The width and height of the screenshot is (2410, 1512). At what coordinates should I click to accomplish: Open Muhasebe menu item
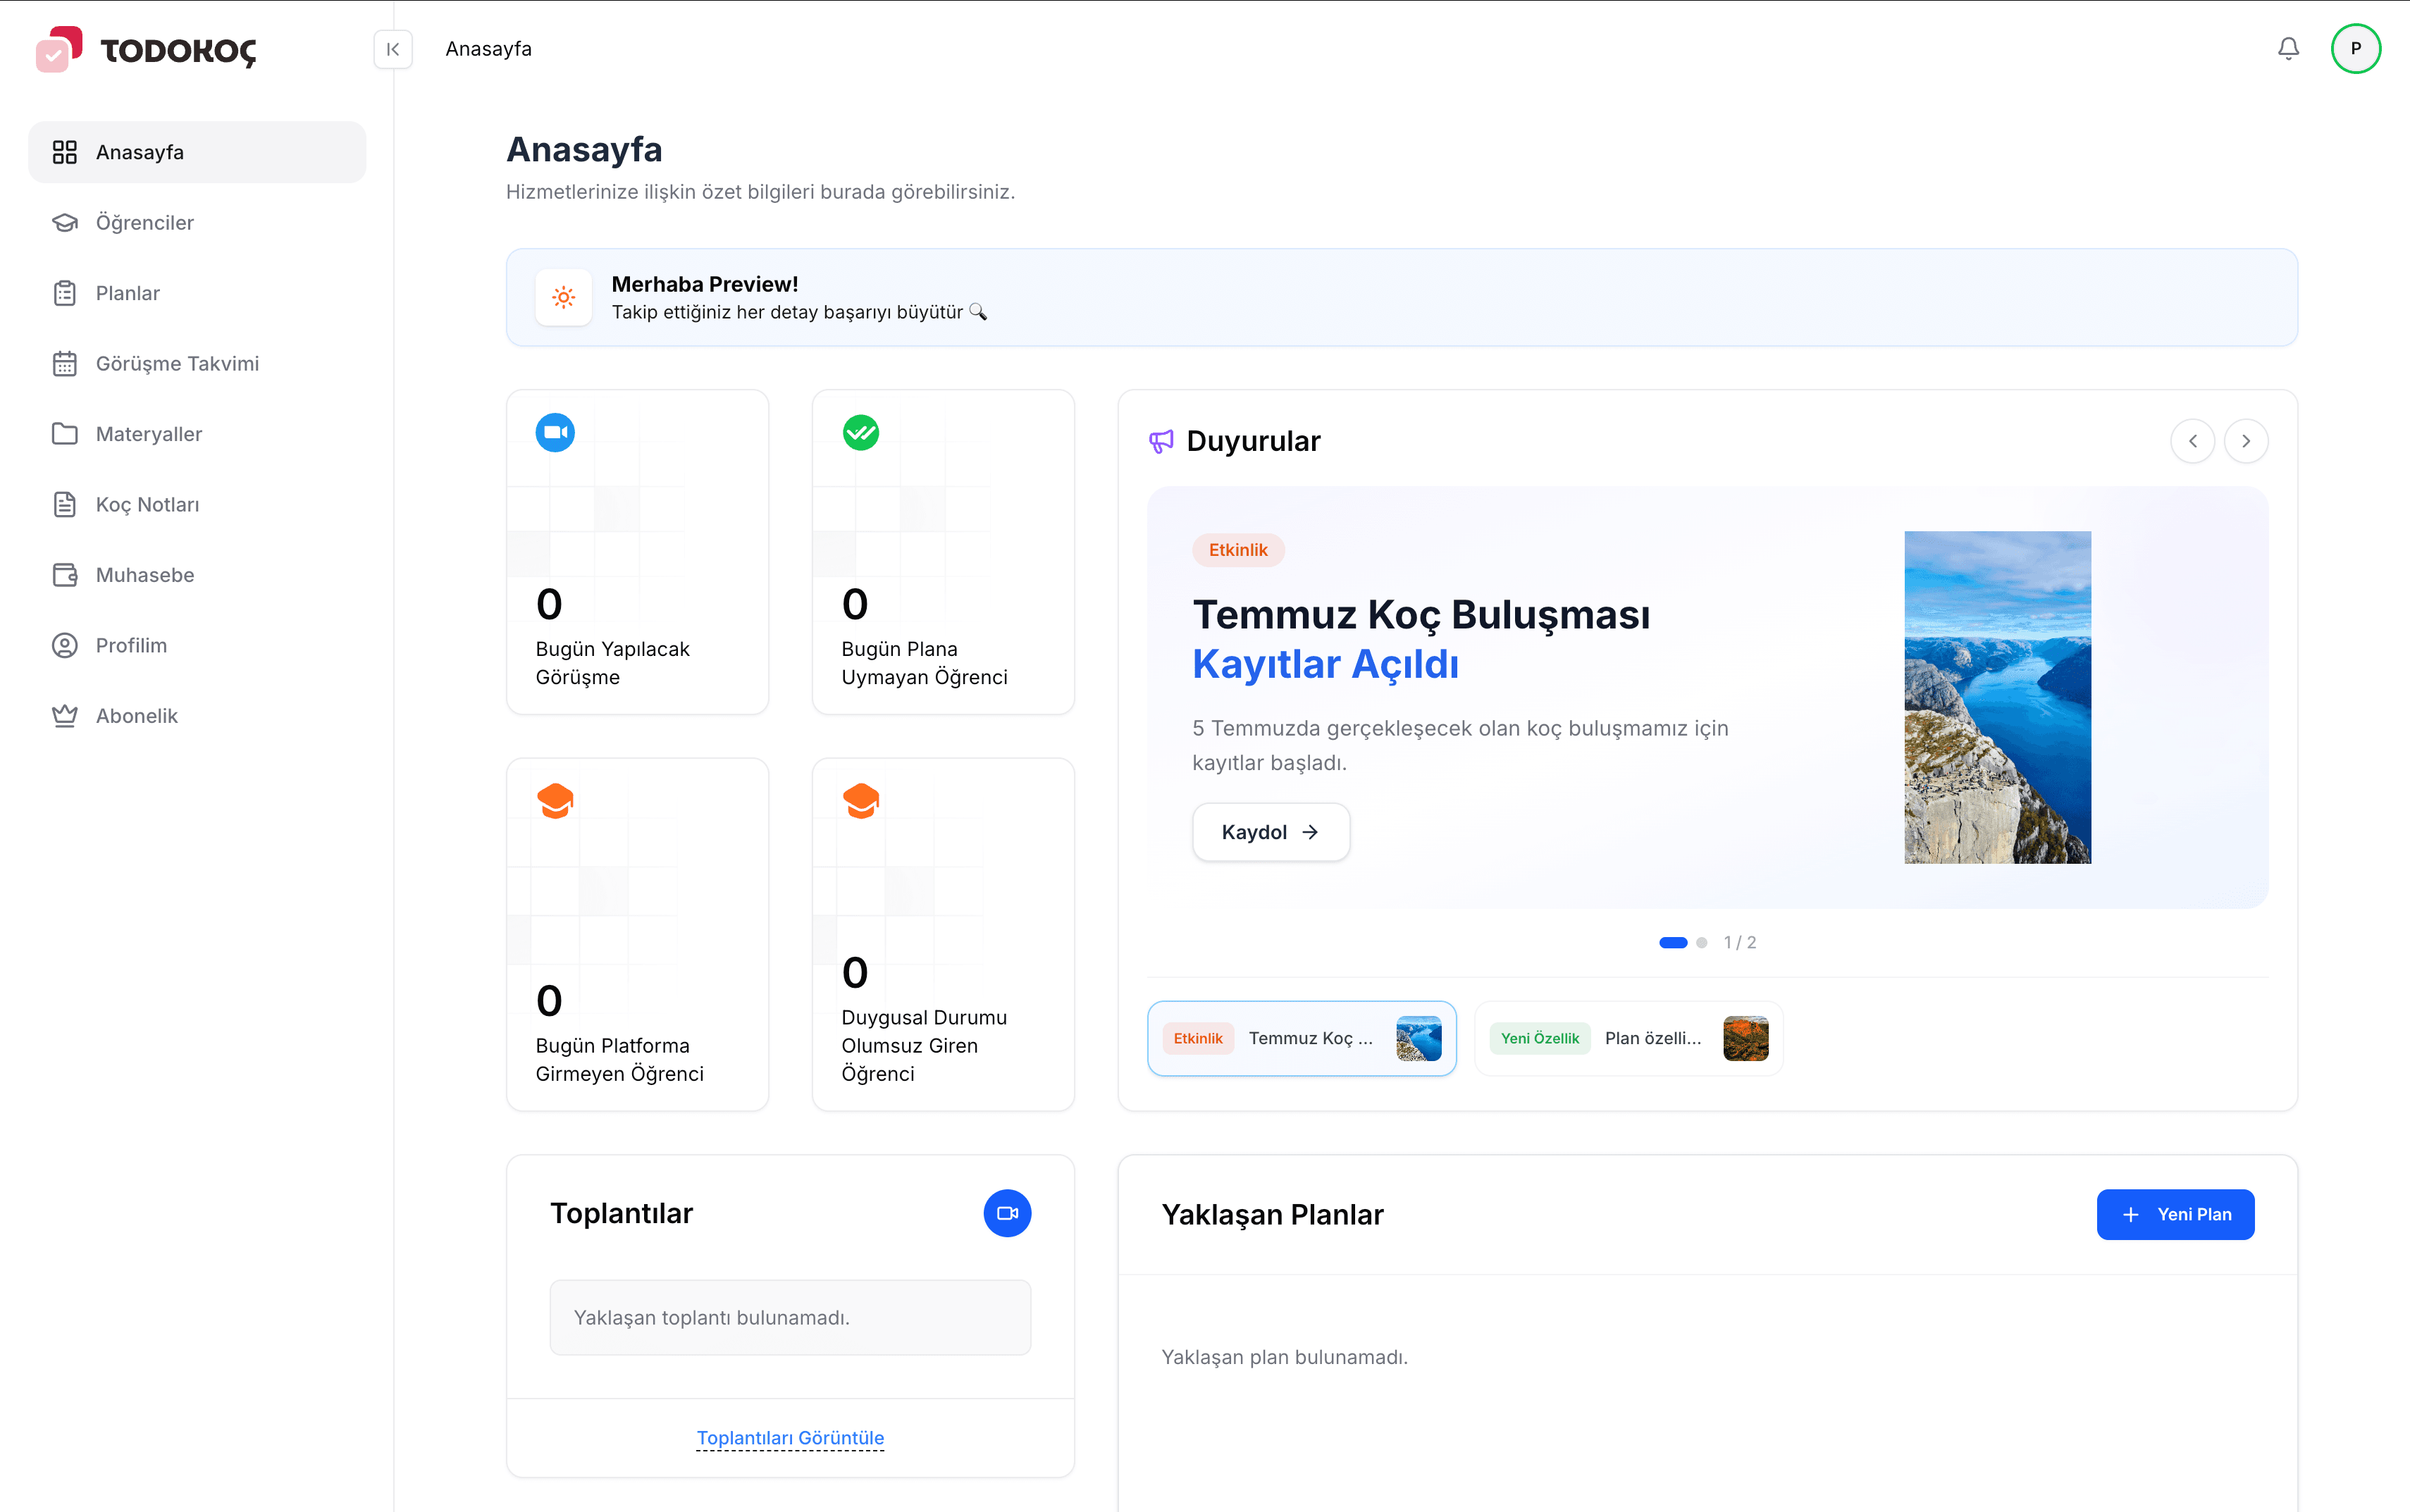(197, 575)
